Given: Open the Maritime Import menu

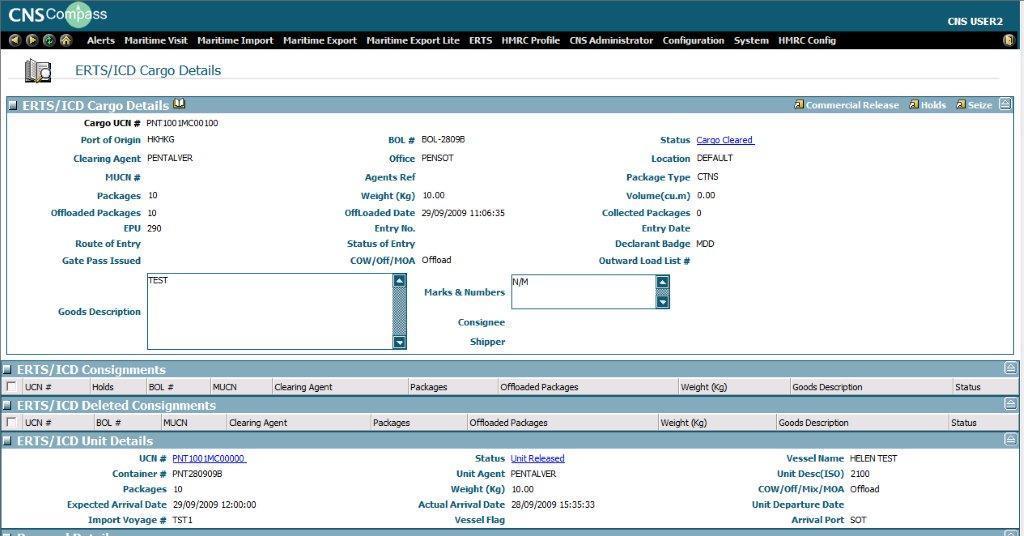Looking at the screenshot, I should coord(235,41).
